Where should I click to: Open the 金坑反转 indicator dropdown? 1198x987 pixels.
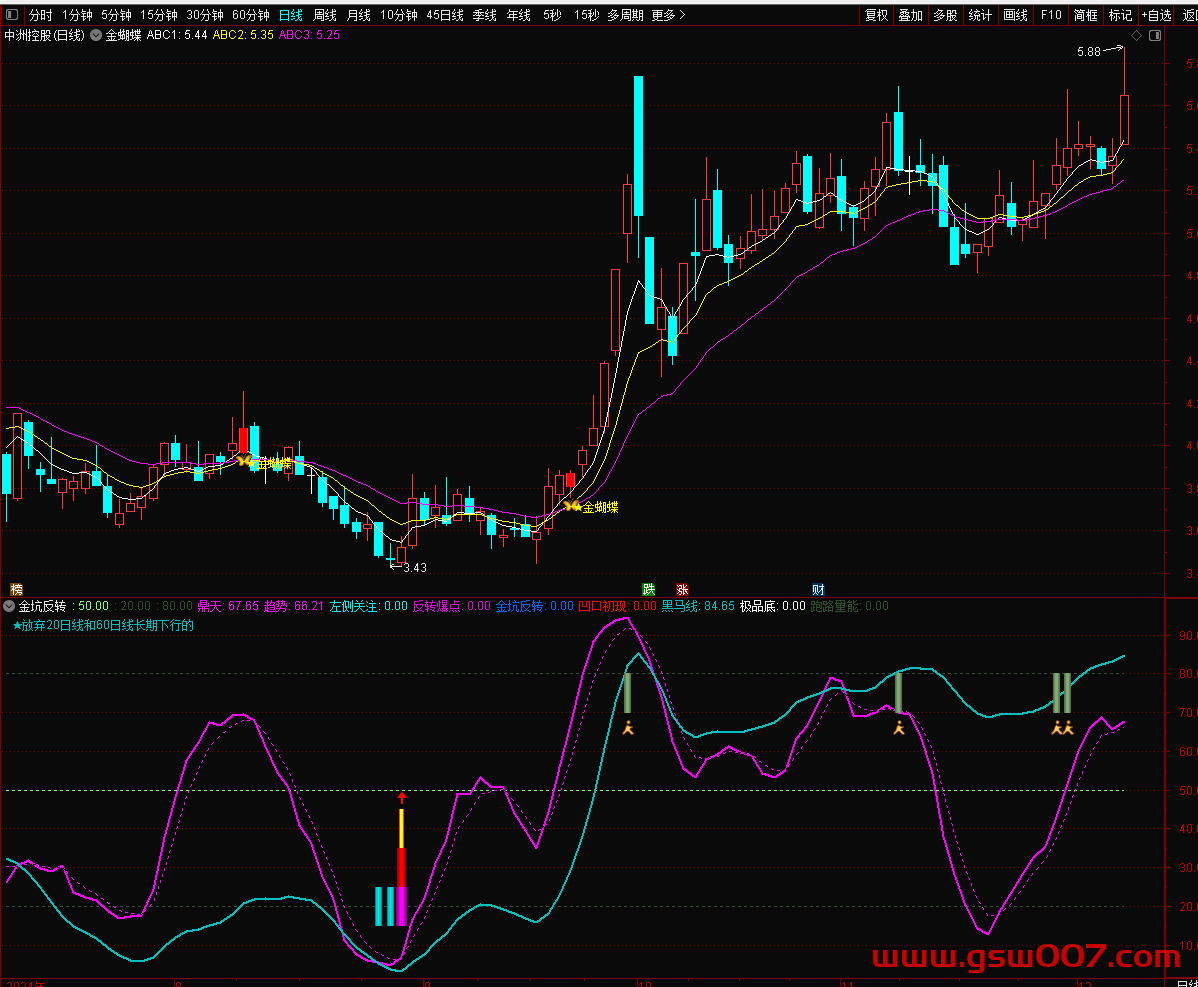click(9, 606)
